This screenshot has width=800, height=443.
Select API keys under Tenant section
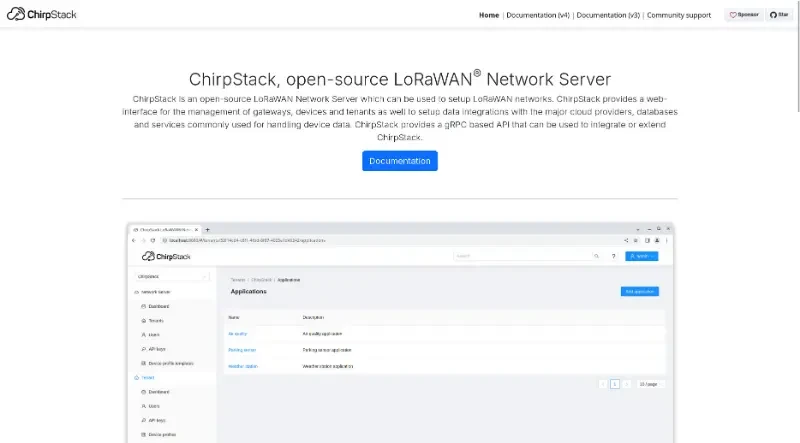pyautogui.click(x=154, y=421)
